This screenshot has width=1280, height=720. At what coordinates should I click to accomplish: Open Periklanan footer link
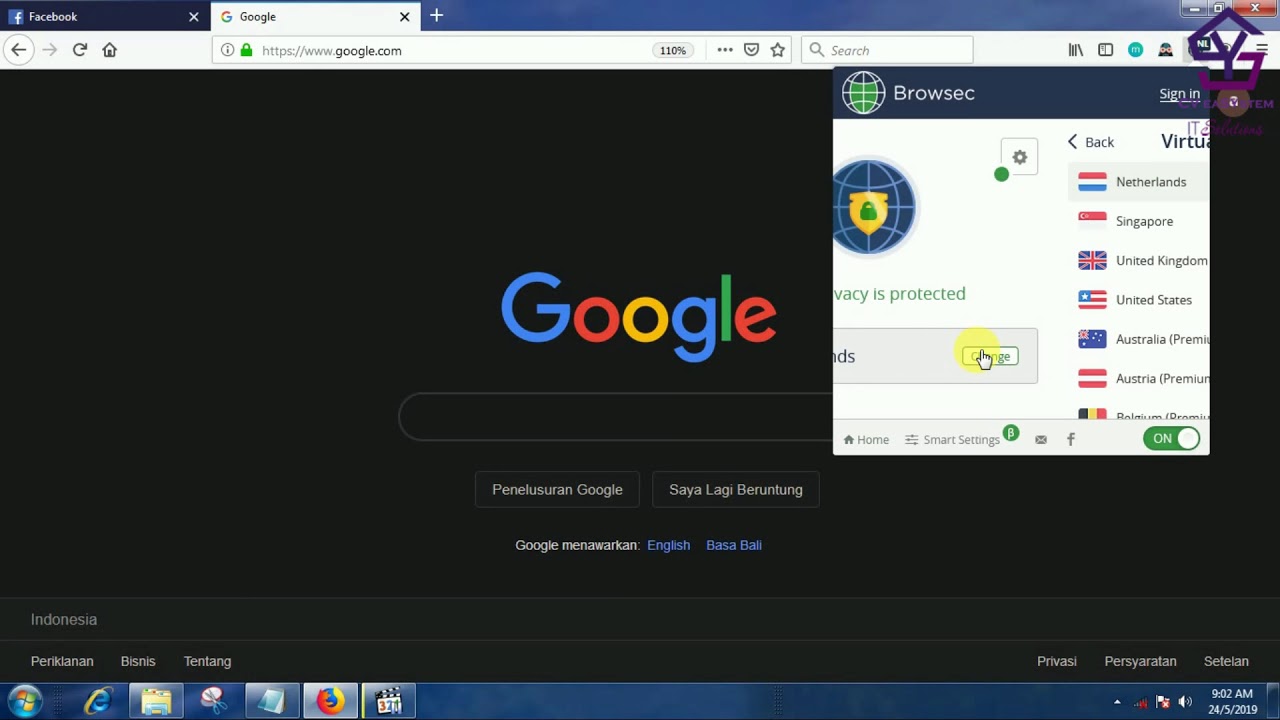coord(62,661)
